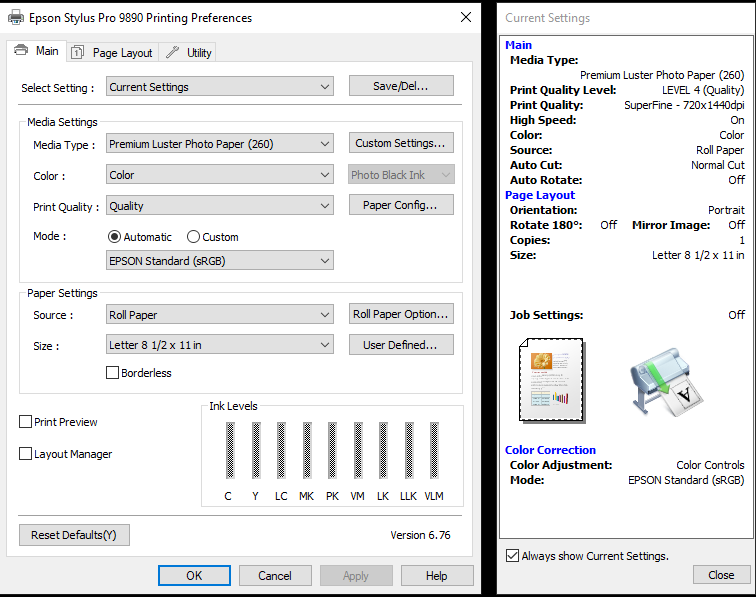Image resolution: width=756 pixels, height=597 pixels.
Task: Select the Custom mode radio button
Action: click(x=193, y=237)
